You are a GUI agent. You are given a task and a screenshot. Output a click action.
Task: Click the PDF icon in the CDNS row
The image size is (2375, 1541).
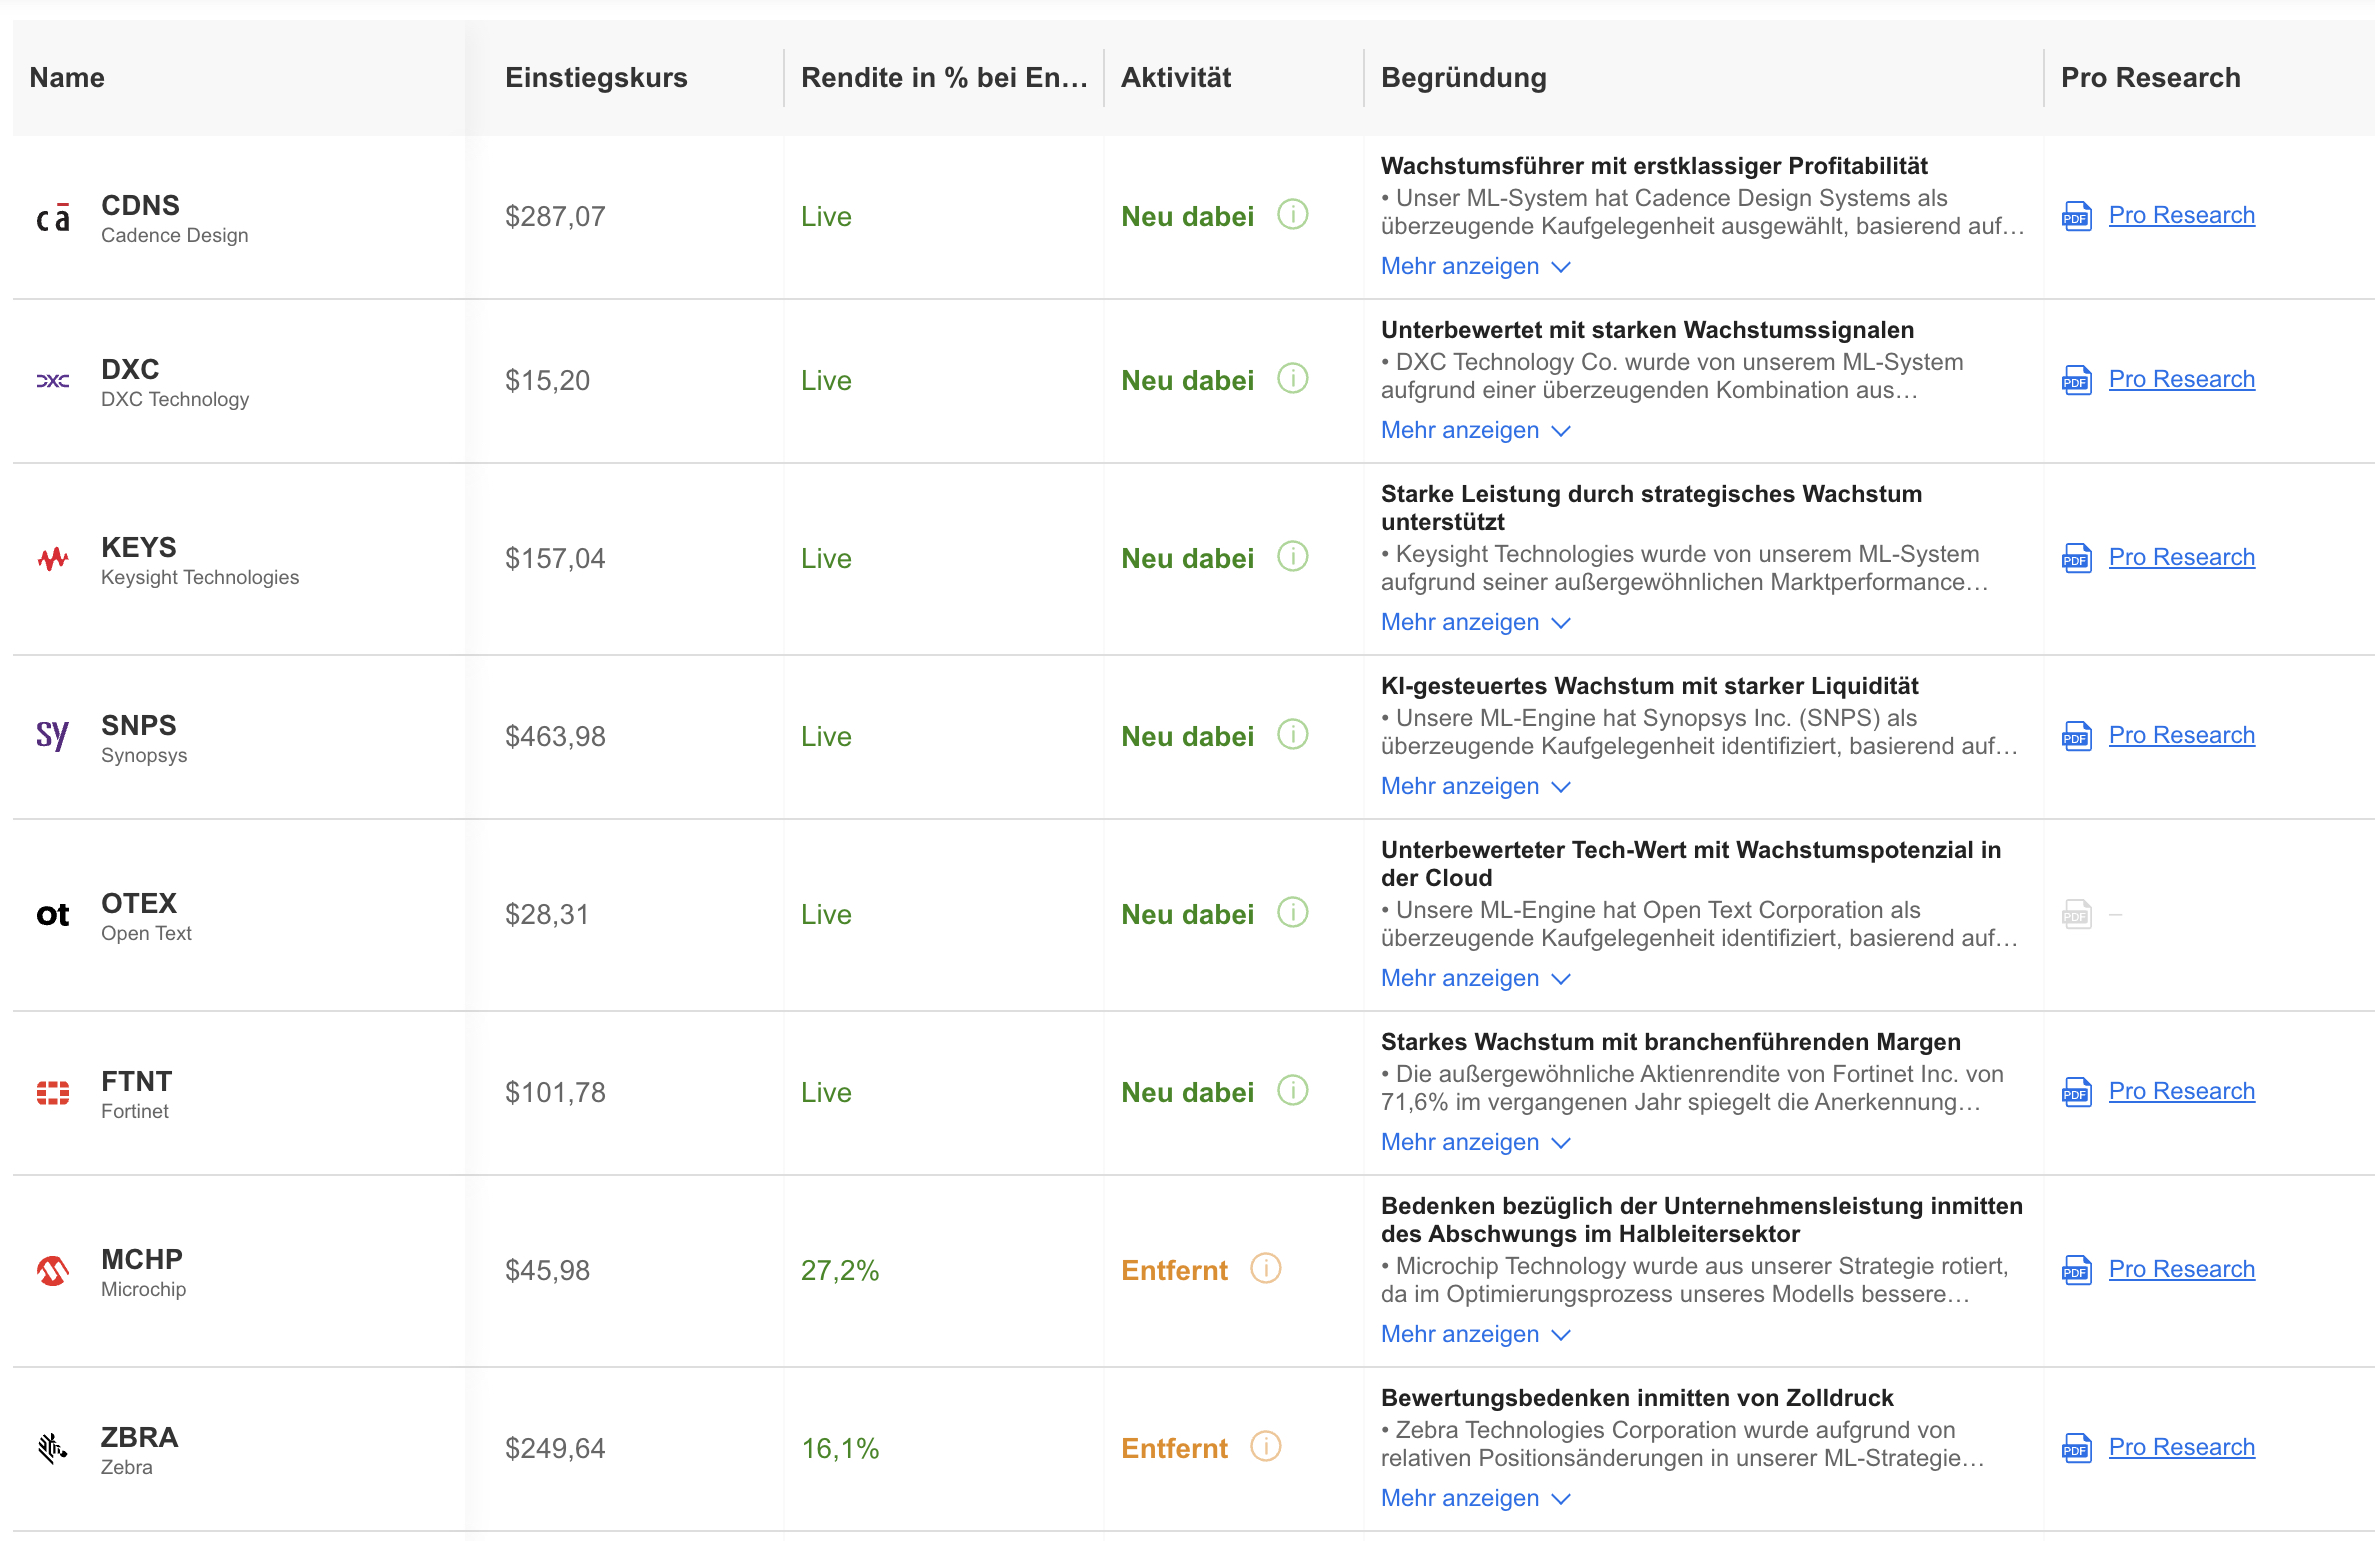2076,216
